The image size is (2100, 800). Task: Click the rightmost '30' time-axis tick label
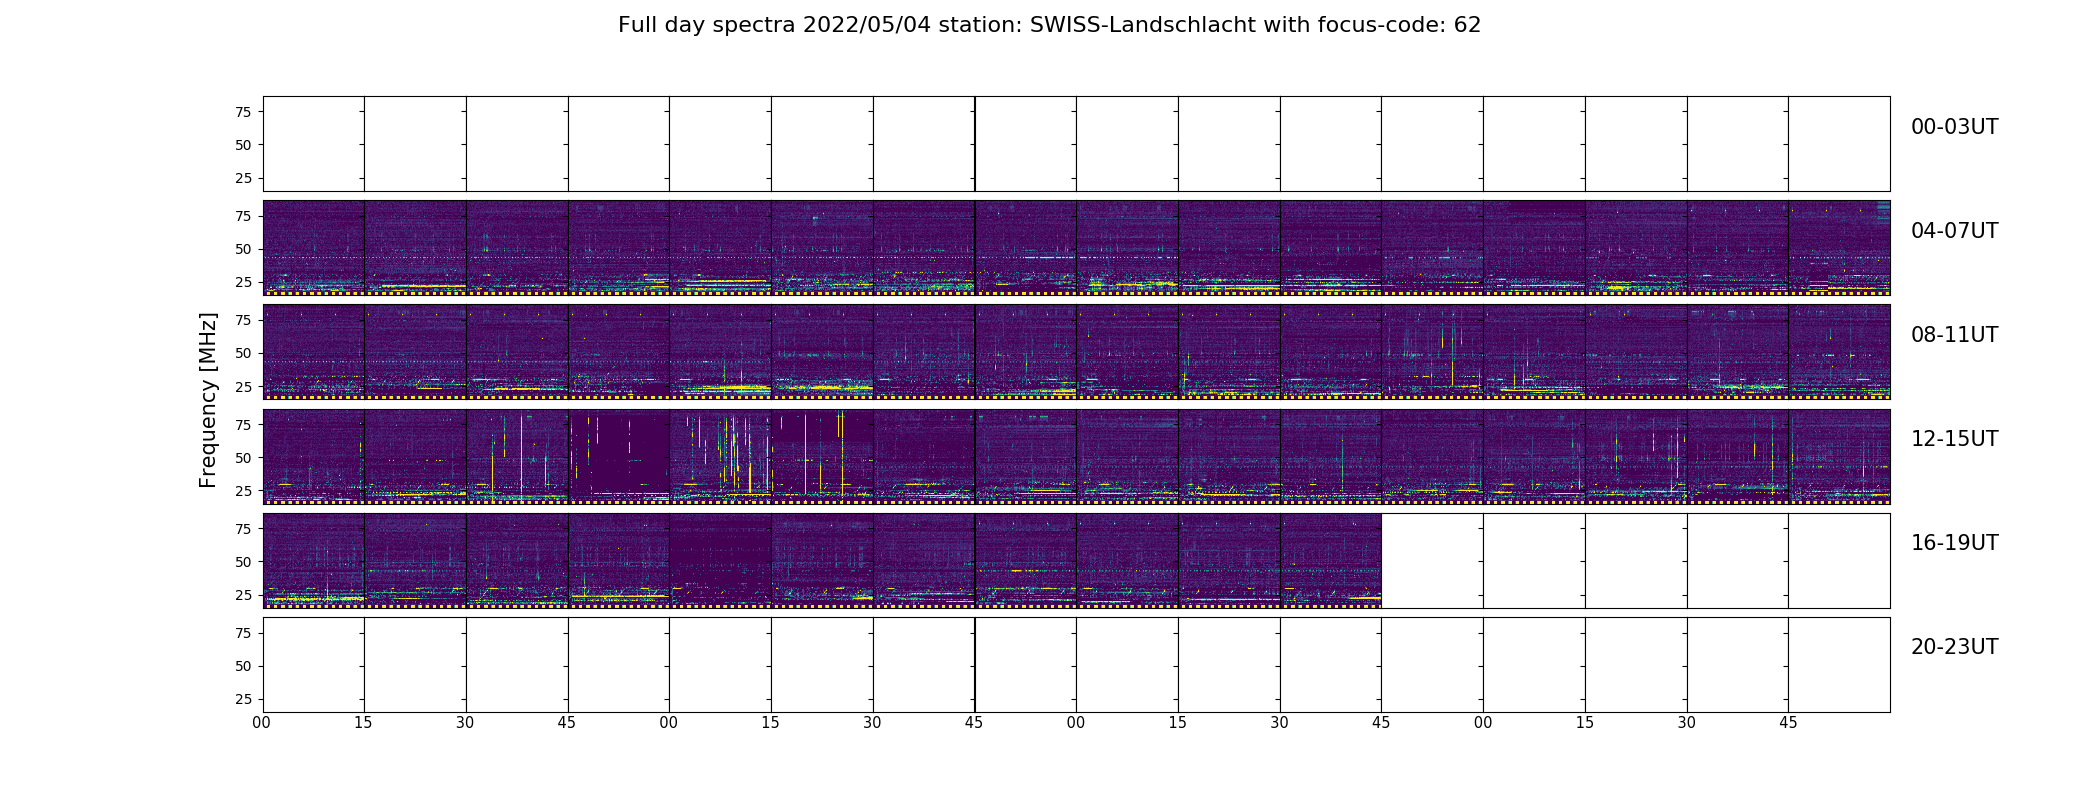(x=1687, y=723)
